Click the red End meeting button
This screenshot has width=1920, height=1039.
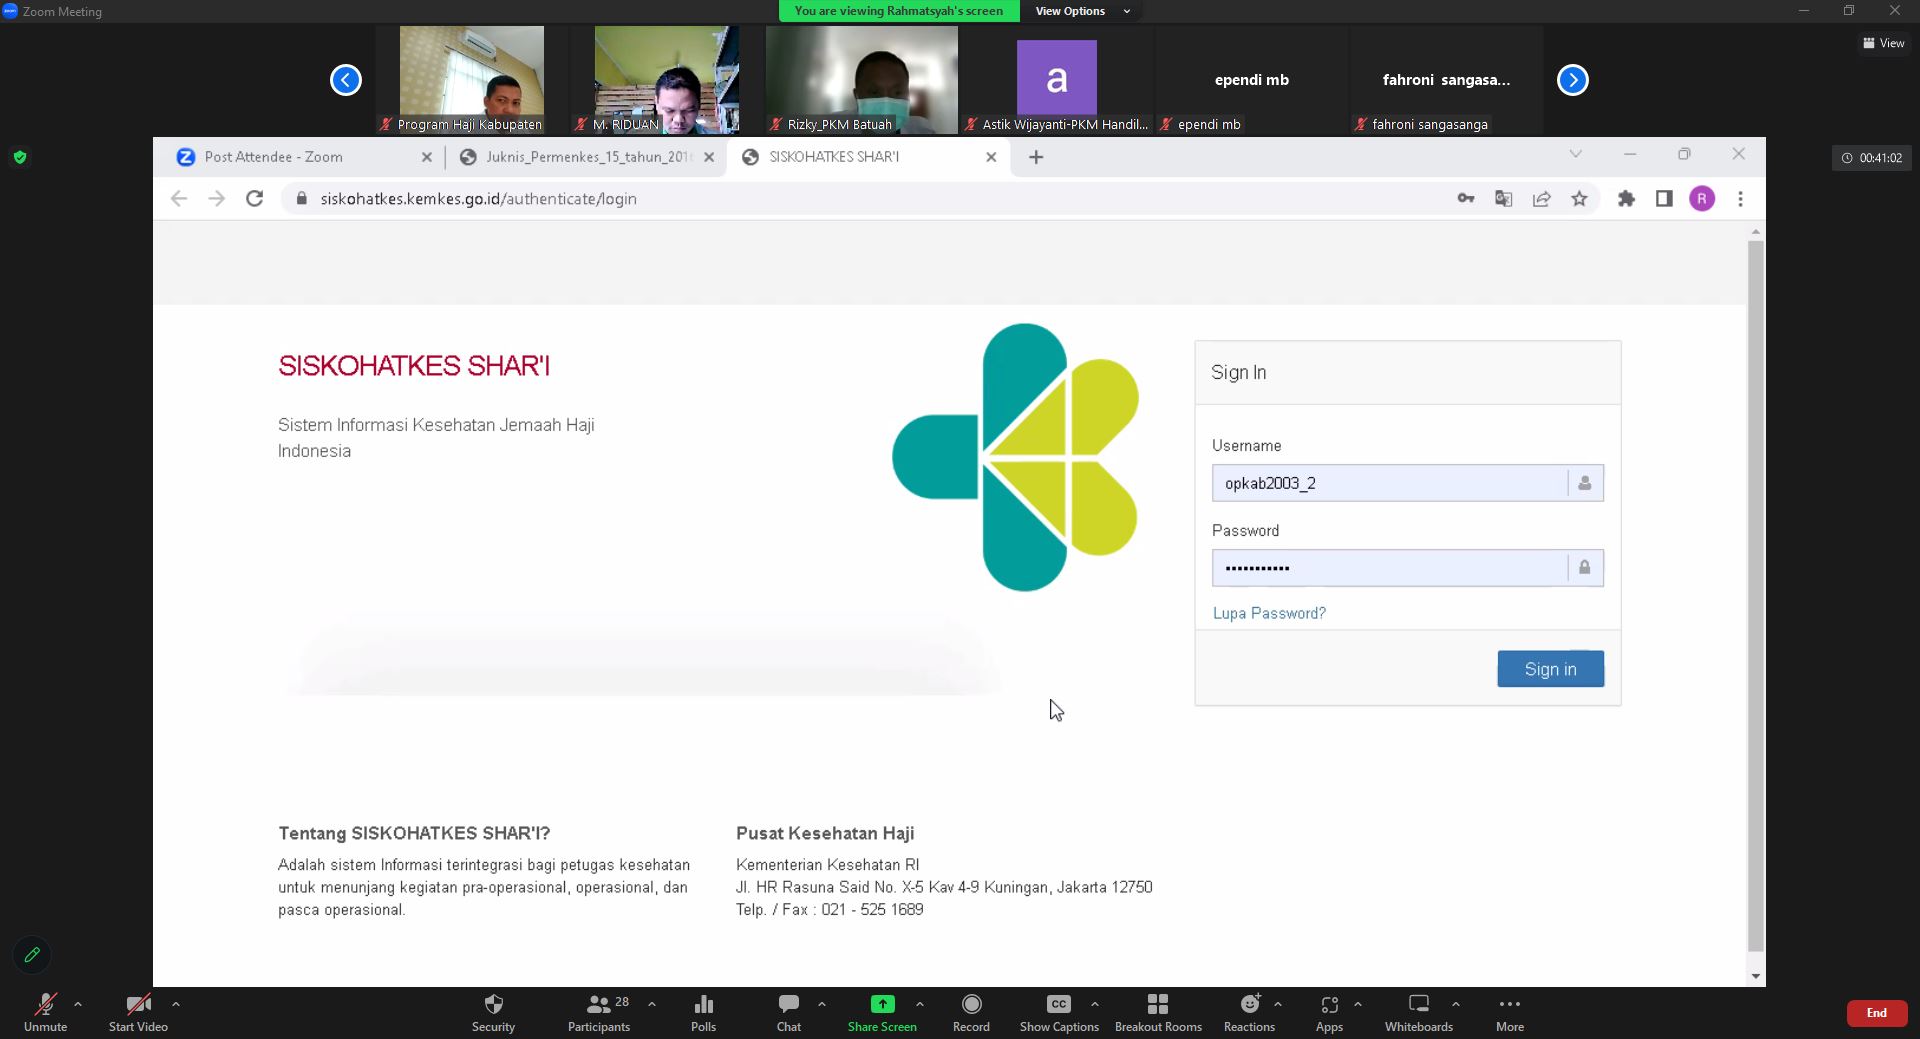click(1876, 1013)
